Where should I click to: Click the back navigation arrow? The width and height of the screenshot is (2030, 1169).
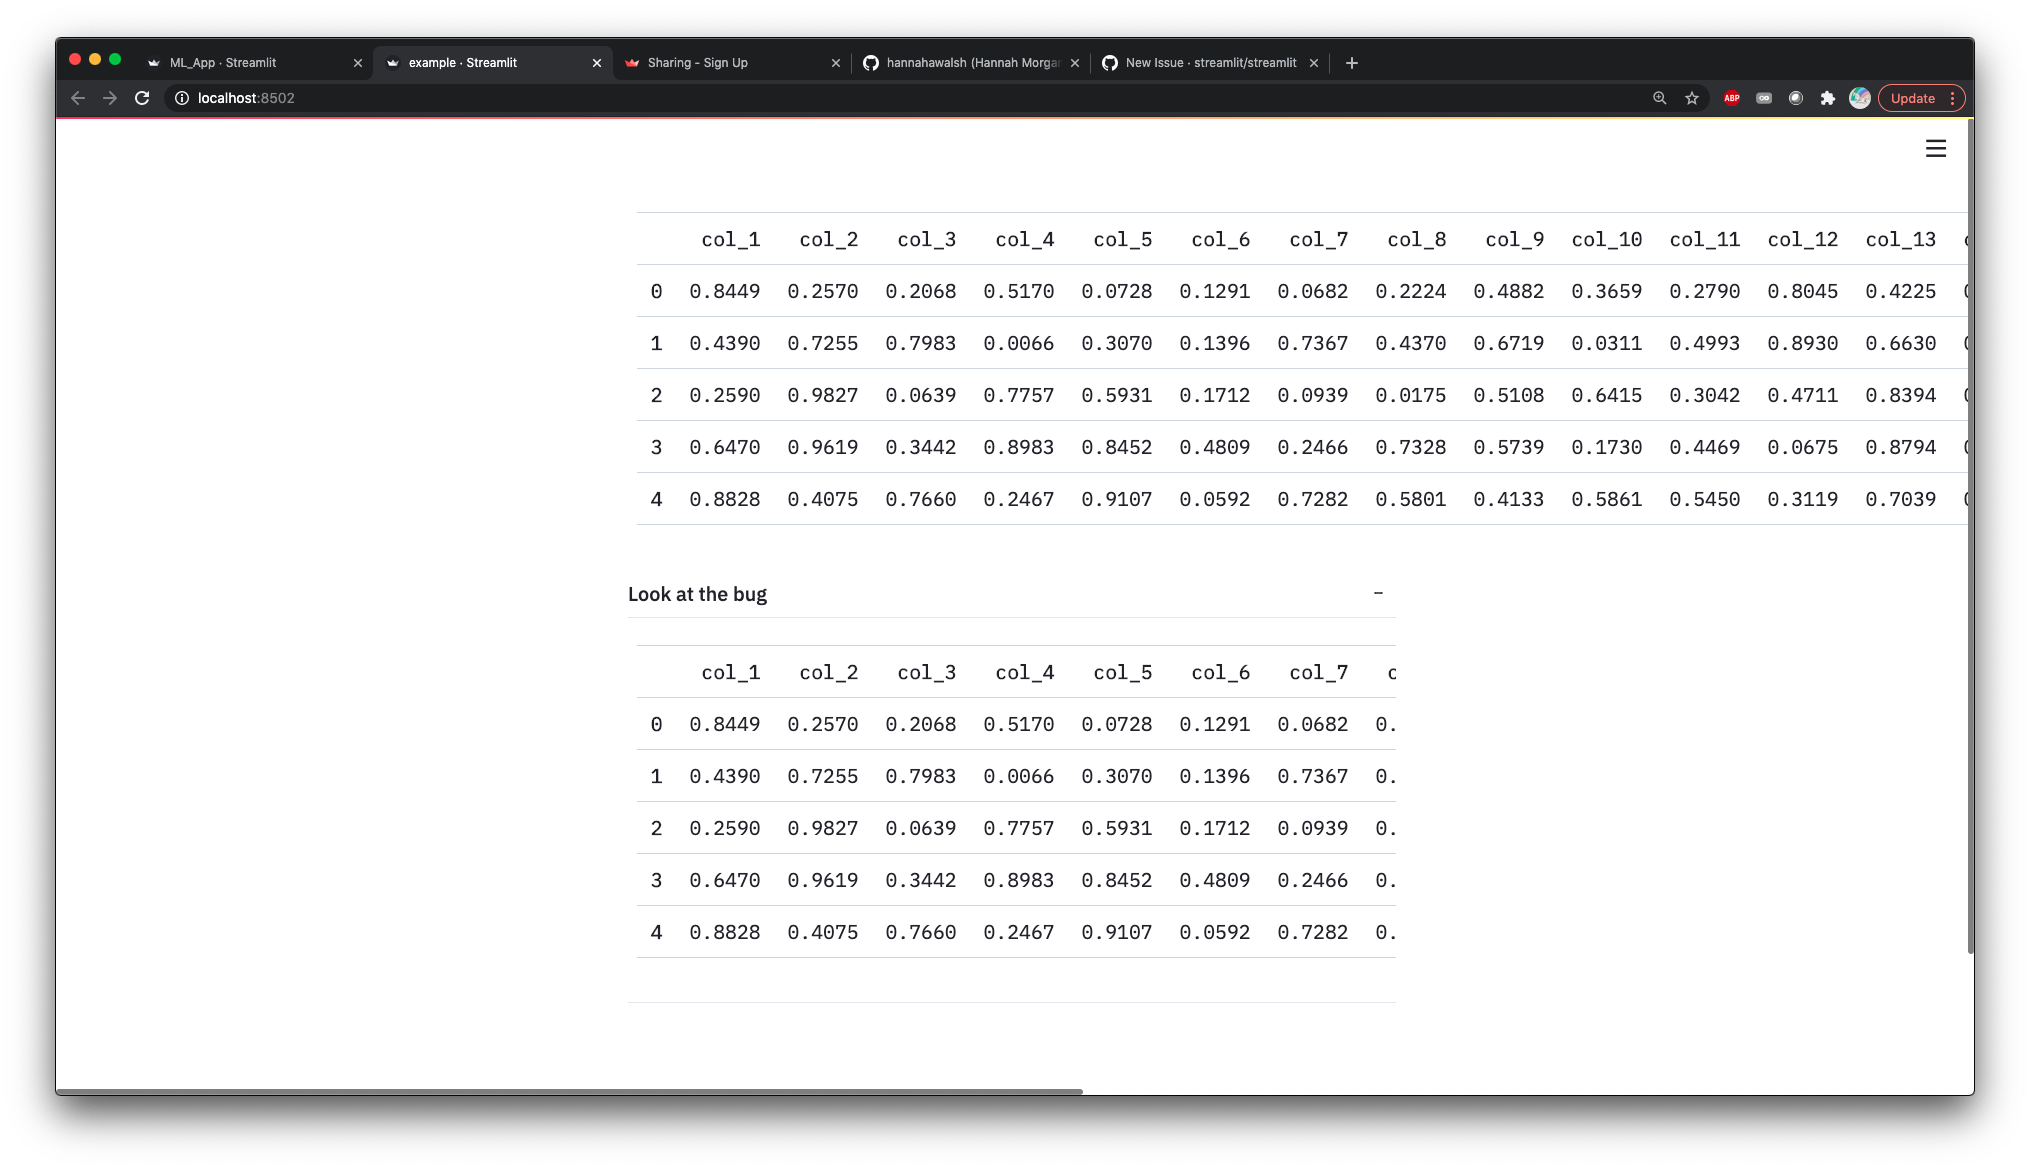click(77, 98)
